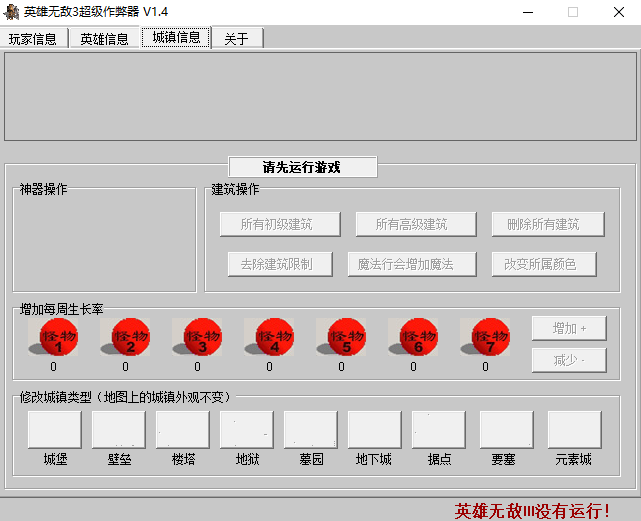641x521 pixels.
Task: Click the 修改城镇类型 group label
Action: (125, 397)
